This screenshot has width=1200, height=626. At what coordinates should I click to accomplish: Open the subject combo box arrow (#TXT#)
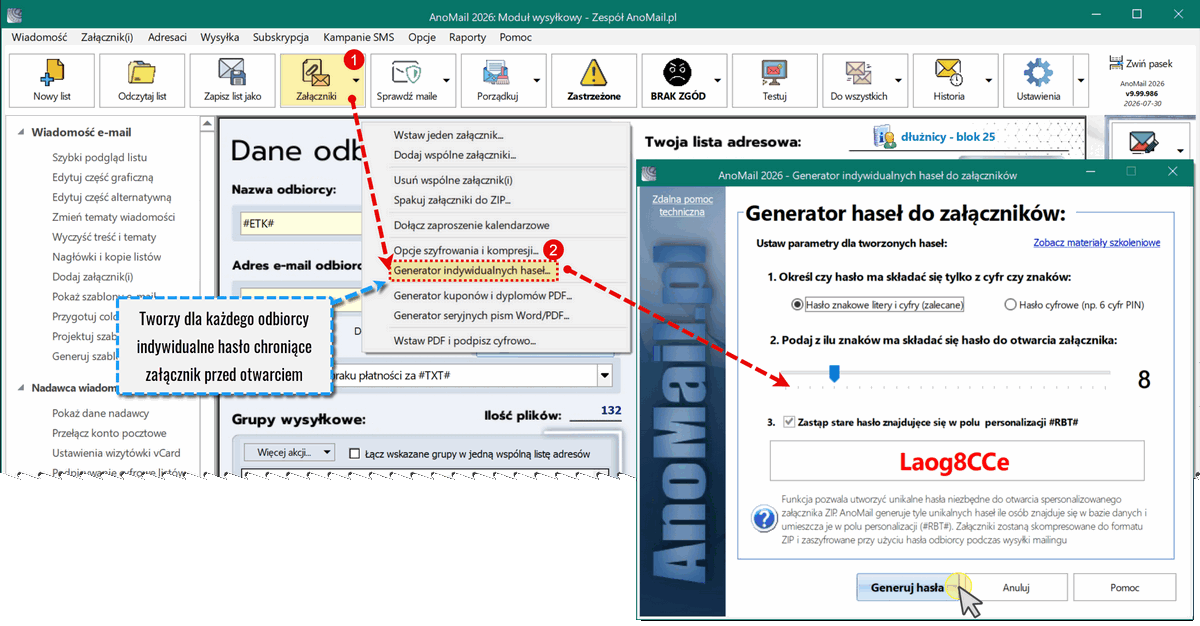pyautogui.click(x=604, y=375)
